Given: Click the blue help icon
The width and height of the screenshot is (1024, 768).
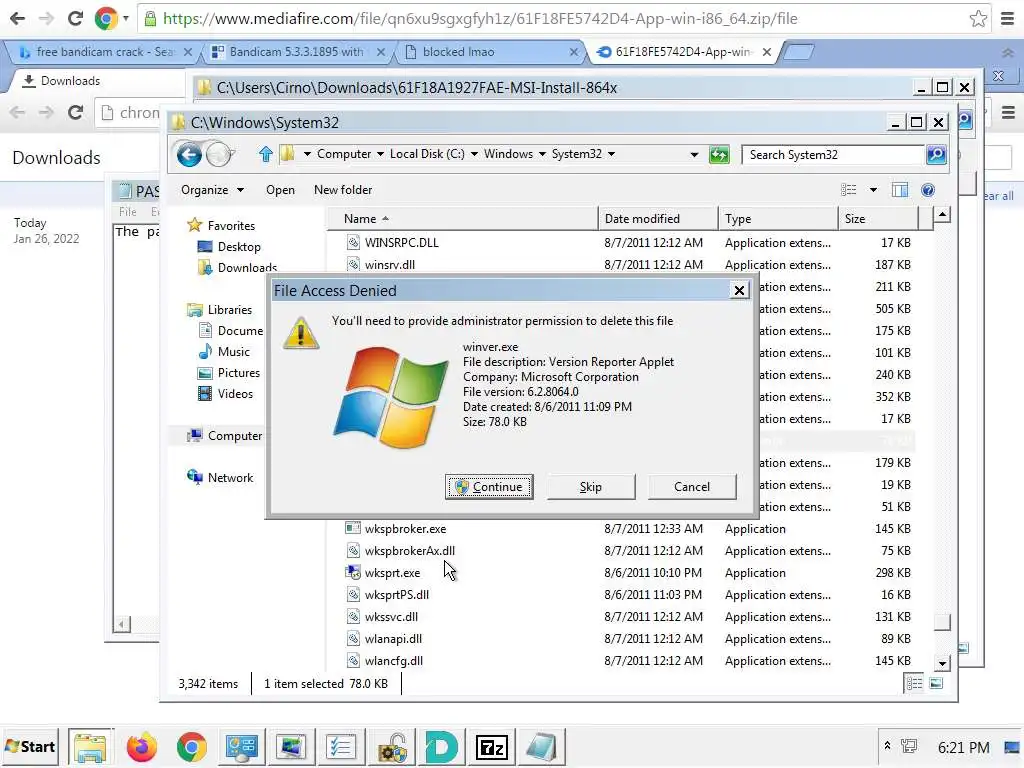Looking at the screenshot, I should click(927, 190).
